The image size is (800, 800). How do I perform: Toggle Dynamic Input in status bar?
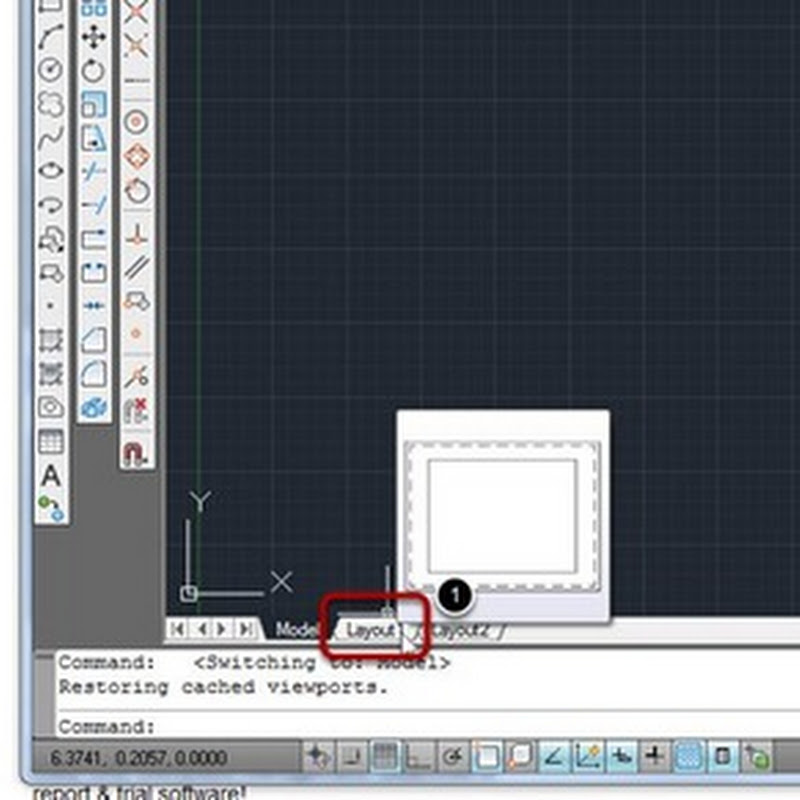pos(621,756)
